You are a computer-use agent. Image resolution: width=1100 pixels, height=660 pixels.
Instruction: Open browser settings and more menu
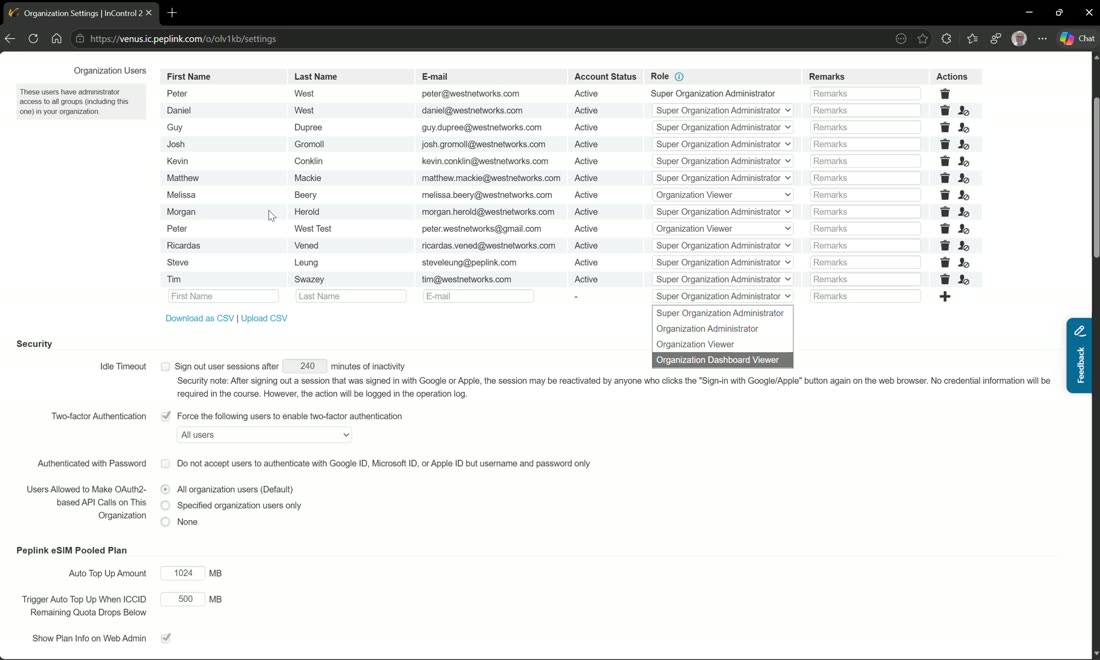[1042, 39]
